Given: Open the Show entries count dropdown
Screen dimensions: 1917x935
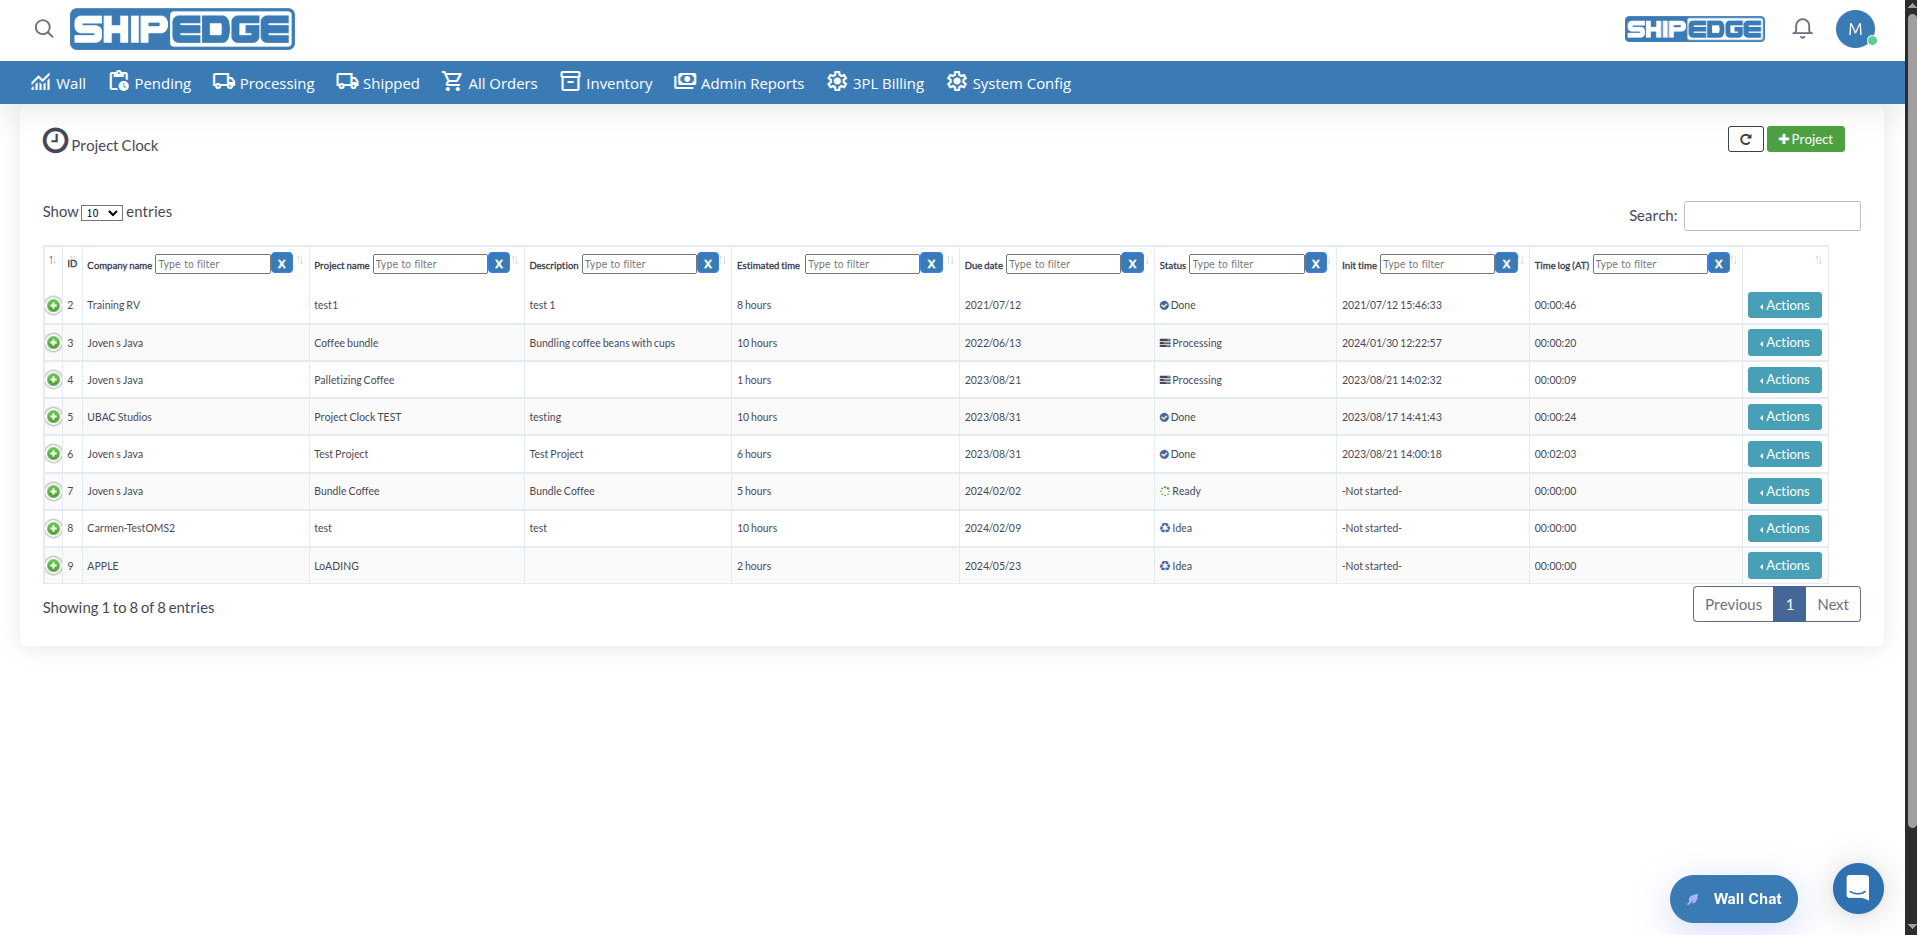Looking at the screenshot, I should tap(102, 213).
